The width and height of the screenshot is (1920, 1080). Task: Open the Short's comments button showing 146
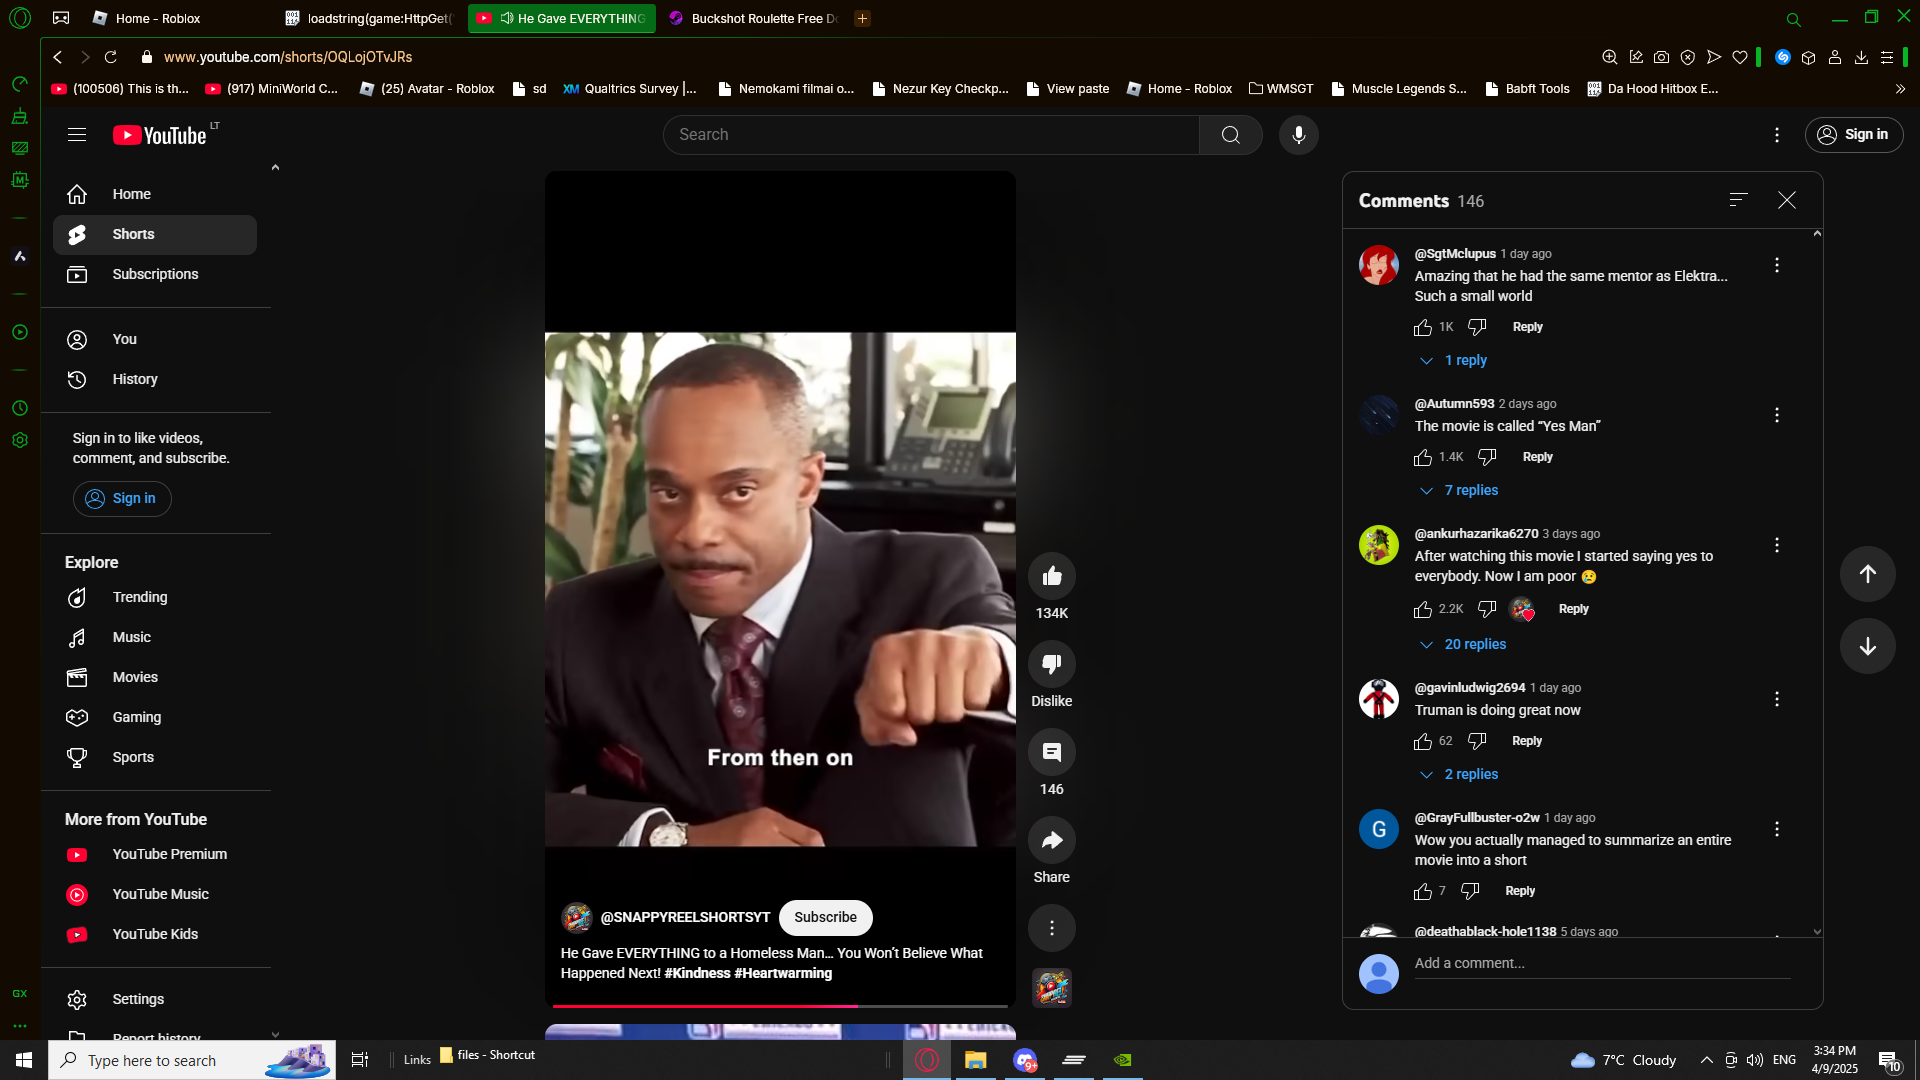1051,752
